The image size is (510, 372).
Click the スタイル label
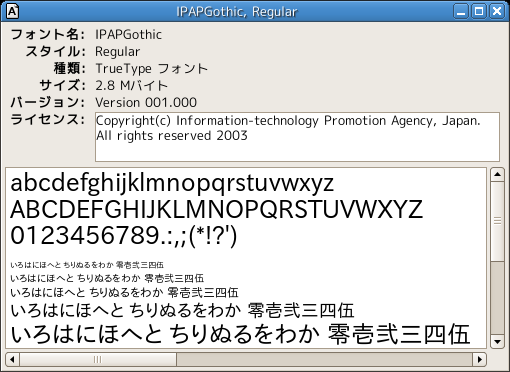tap(55, 52)
